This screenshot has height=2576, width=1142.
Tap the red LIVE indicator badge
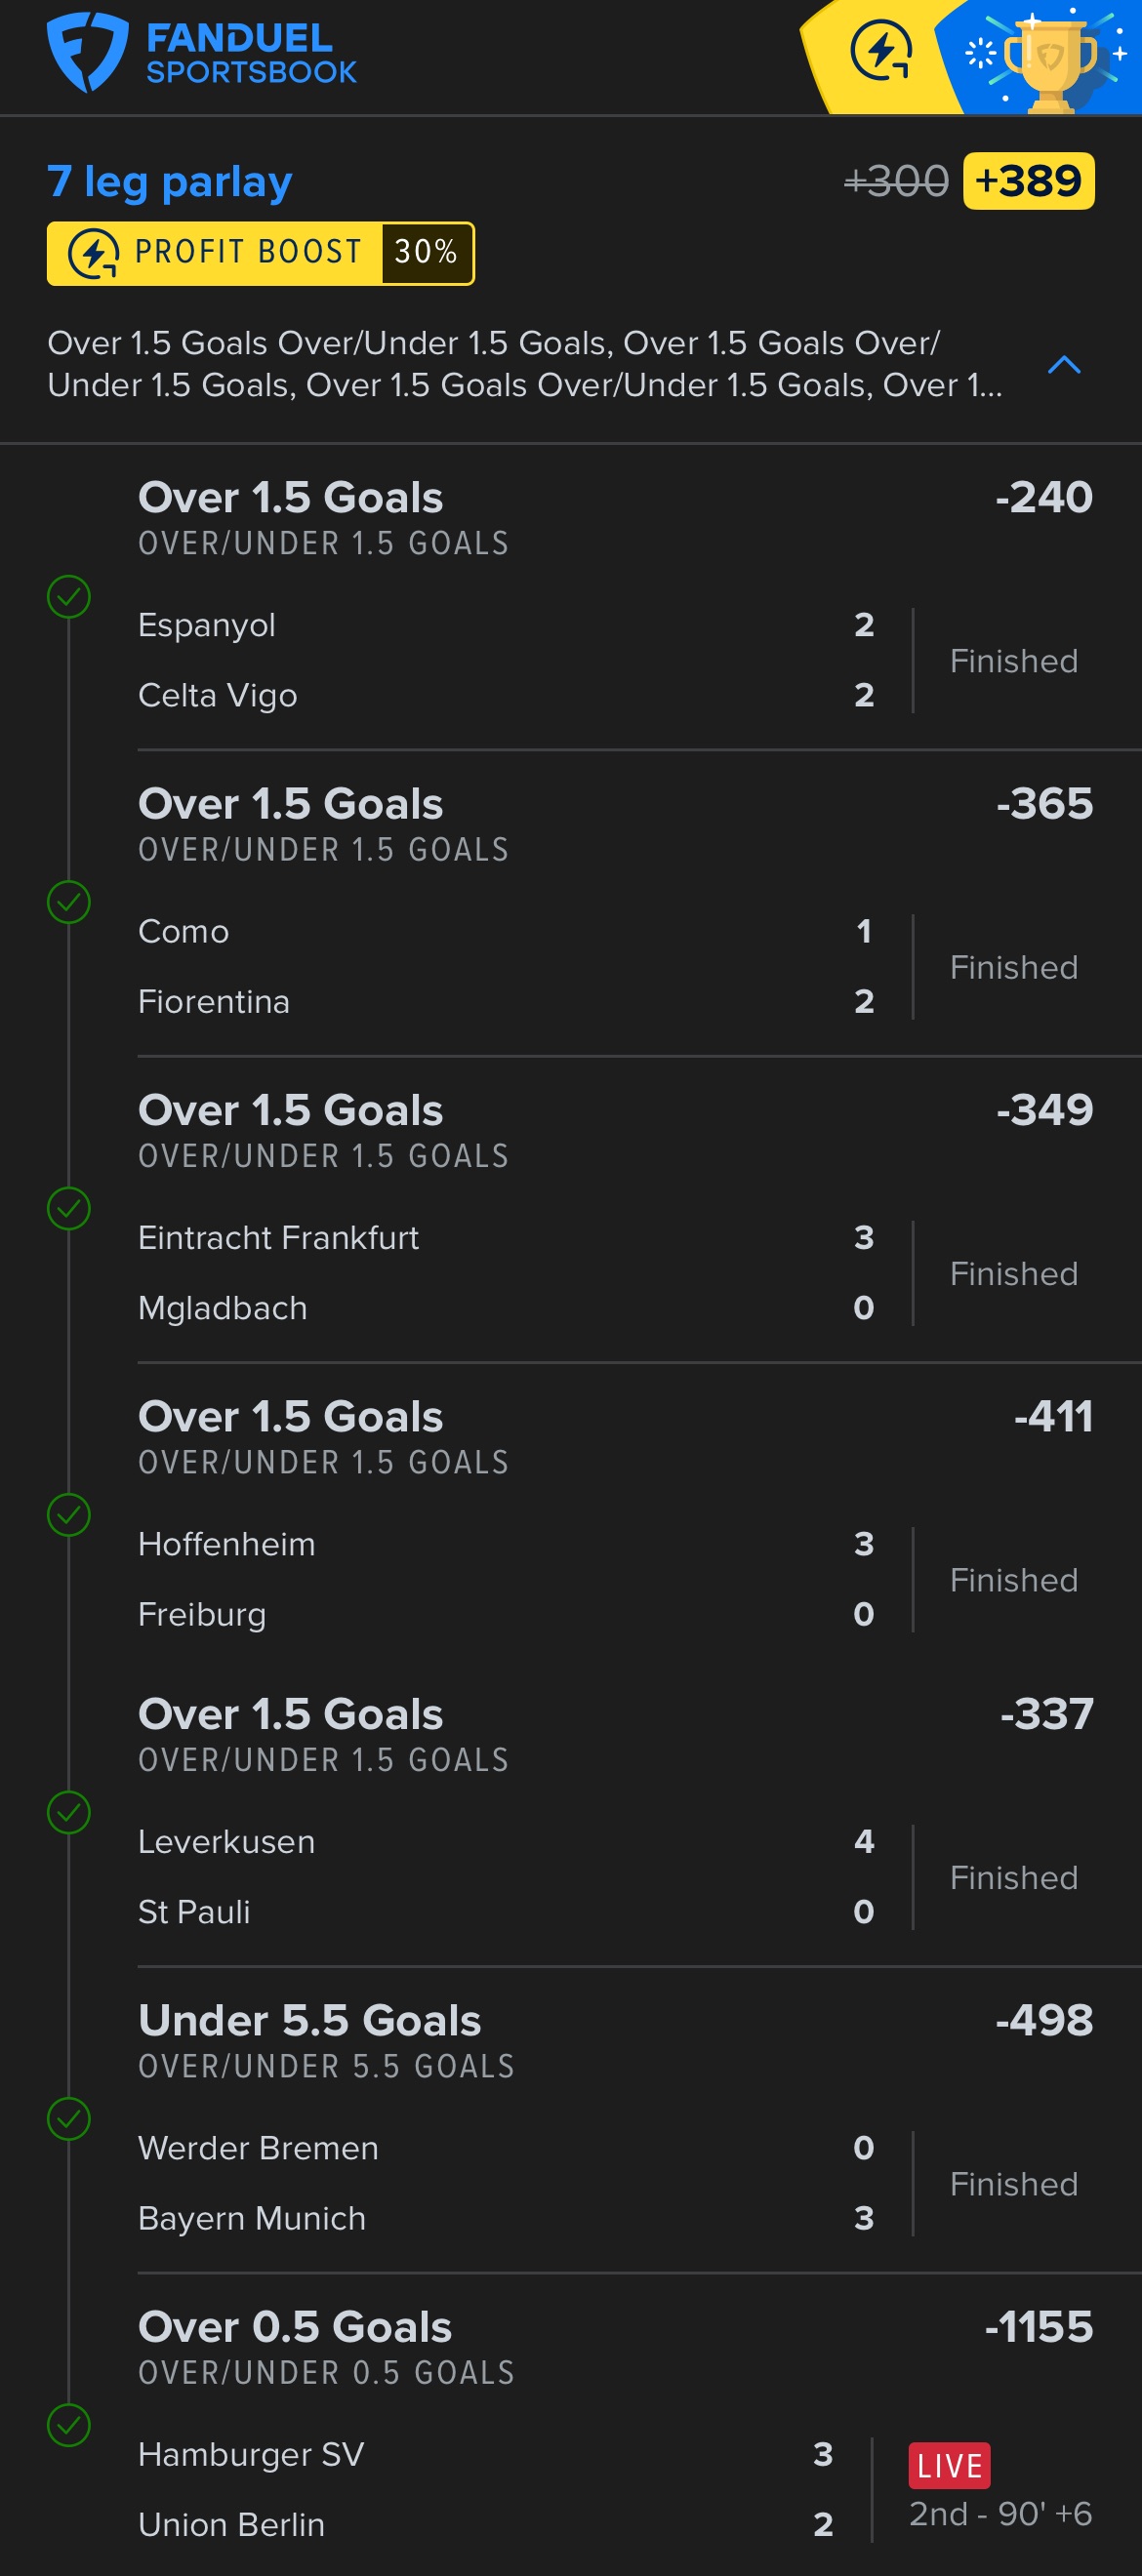click(949, 2466)
